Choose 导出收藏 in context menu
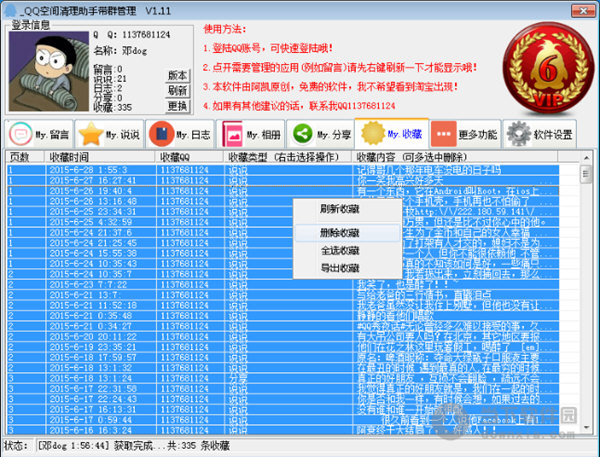Screen dimensions: 600x457 [x=340, y=268]
